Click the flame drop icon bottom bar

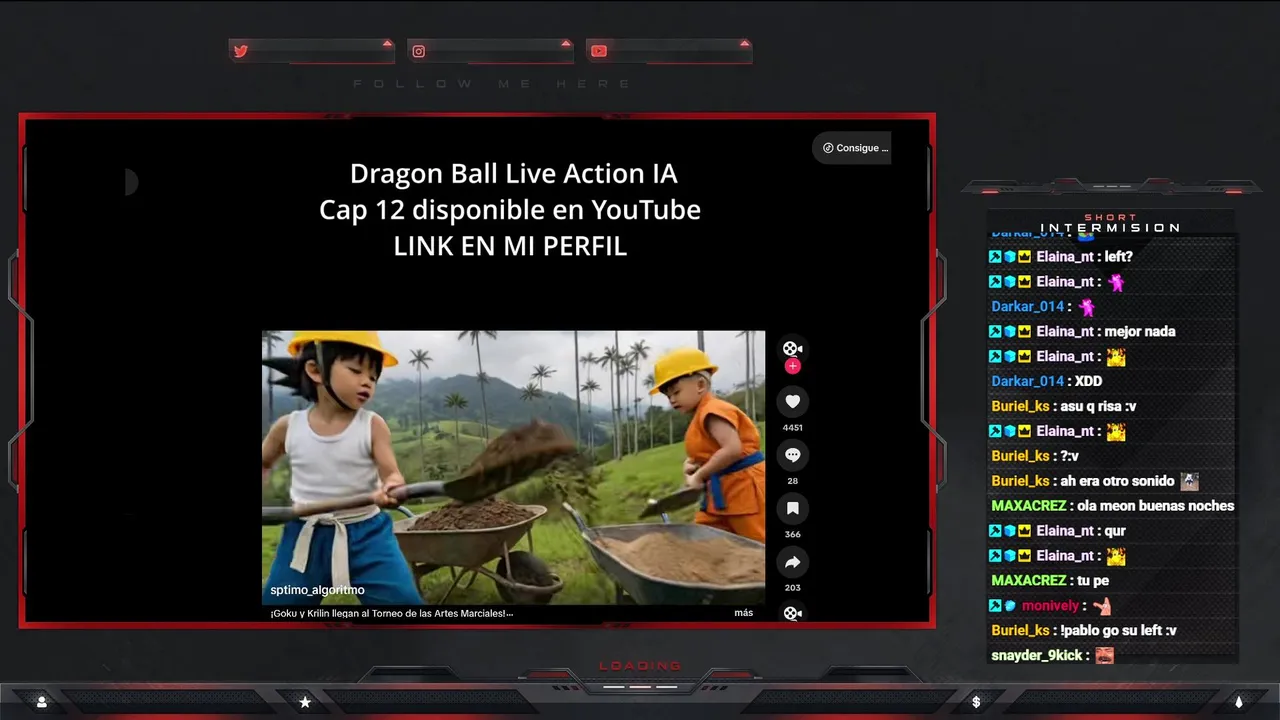[1238, 702]
